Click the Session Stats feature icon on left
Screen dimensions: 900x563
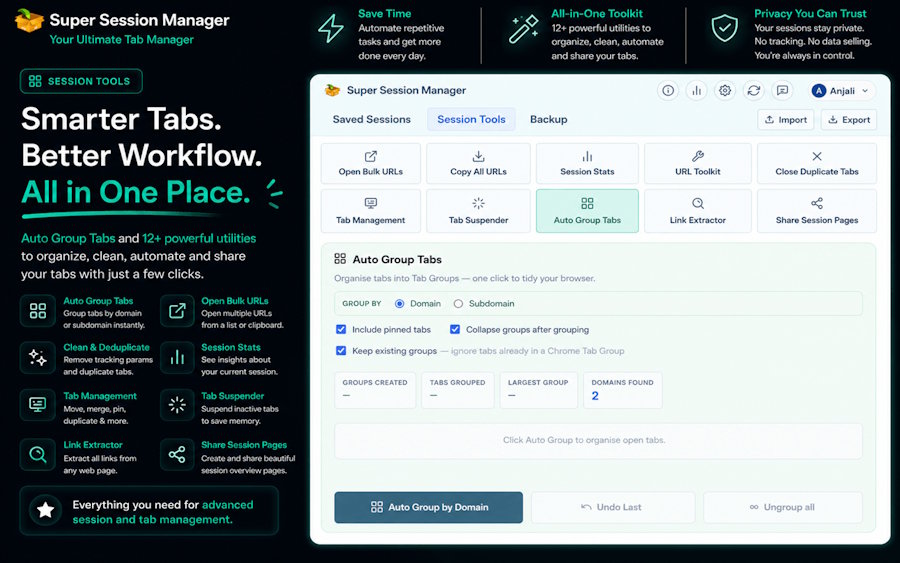tap(177, 358)
